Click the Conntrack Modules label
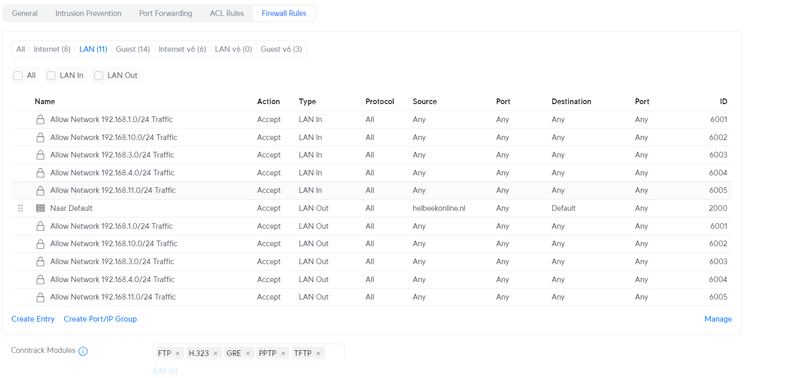The width and height of the screenshot is (800, 378). coord(43,350)
